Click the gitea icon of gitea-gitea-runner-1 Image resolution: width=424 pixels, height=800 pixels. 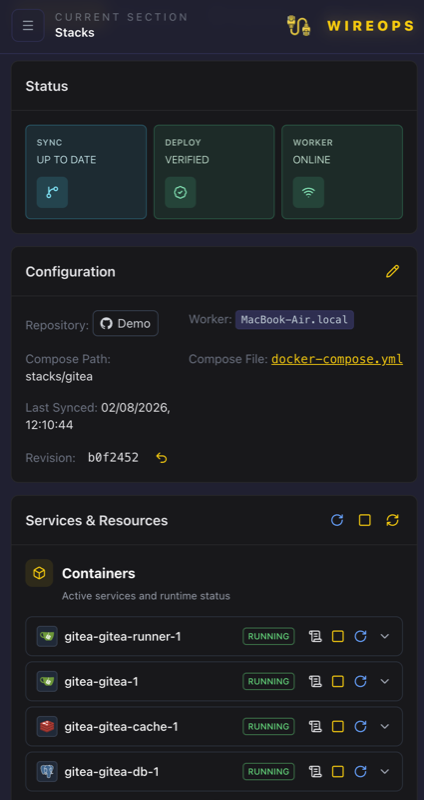(47, 636)
